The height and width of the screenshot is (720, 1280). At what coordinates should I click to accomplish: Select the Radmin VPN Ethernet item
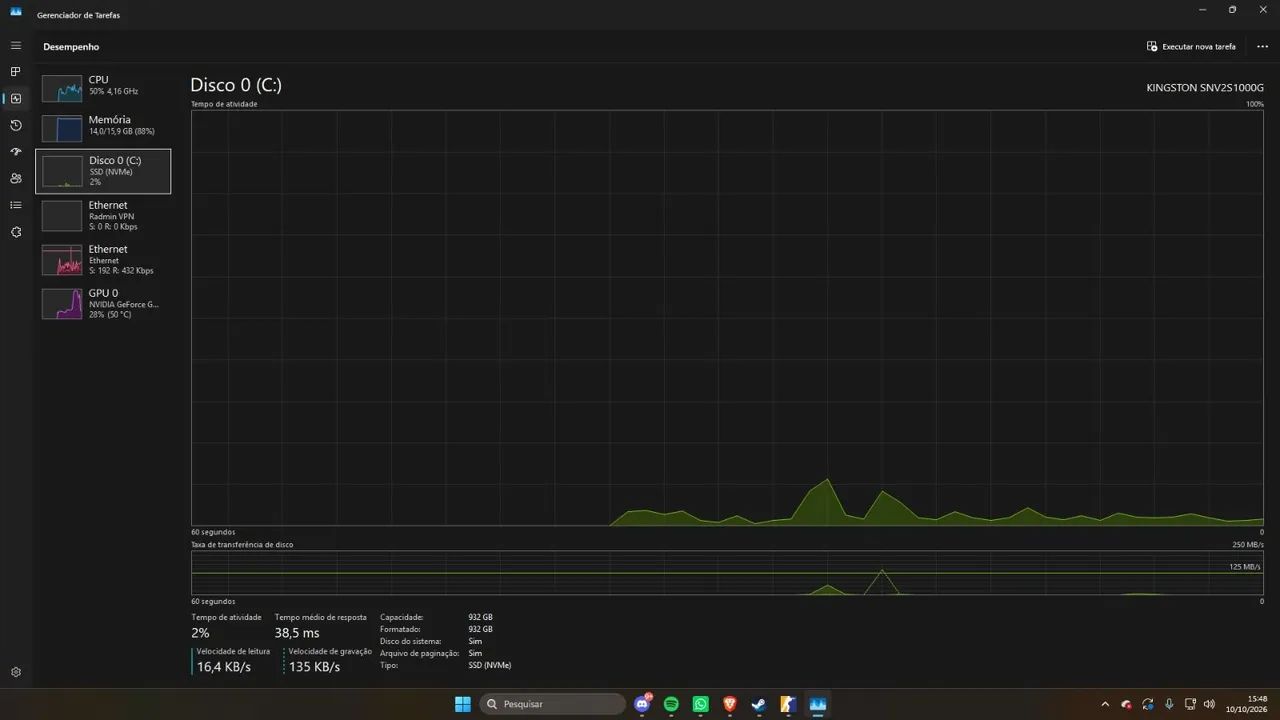coord(103,215)
